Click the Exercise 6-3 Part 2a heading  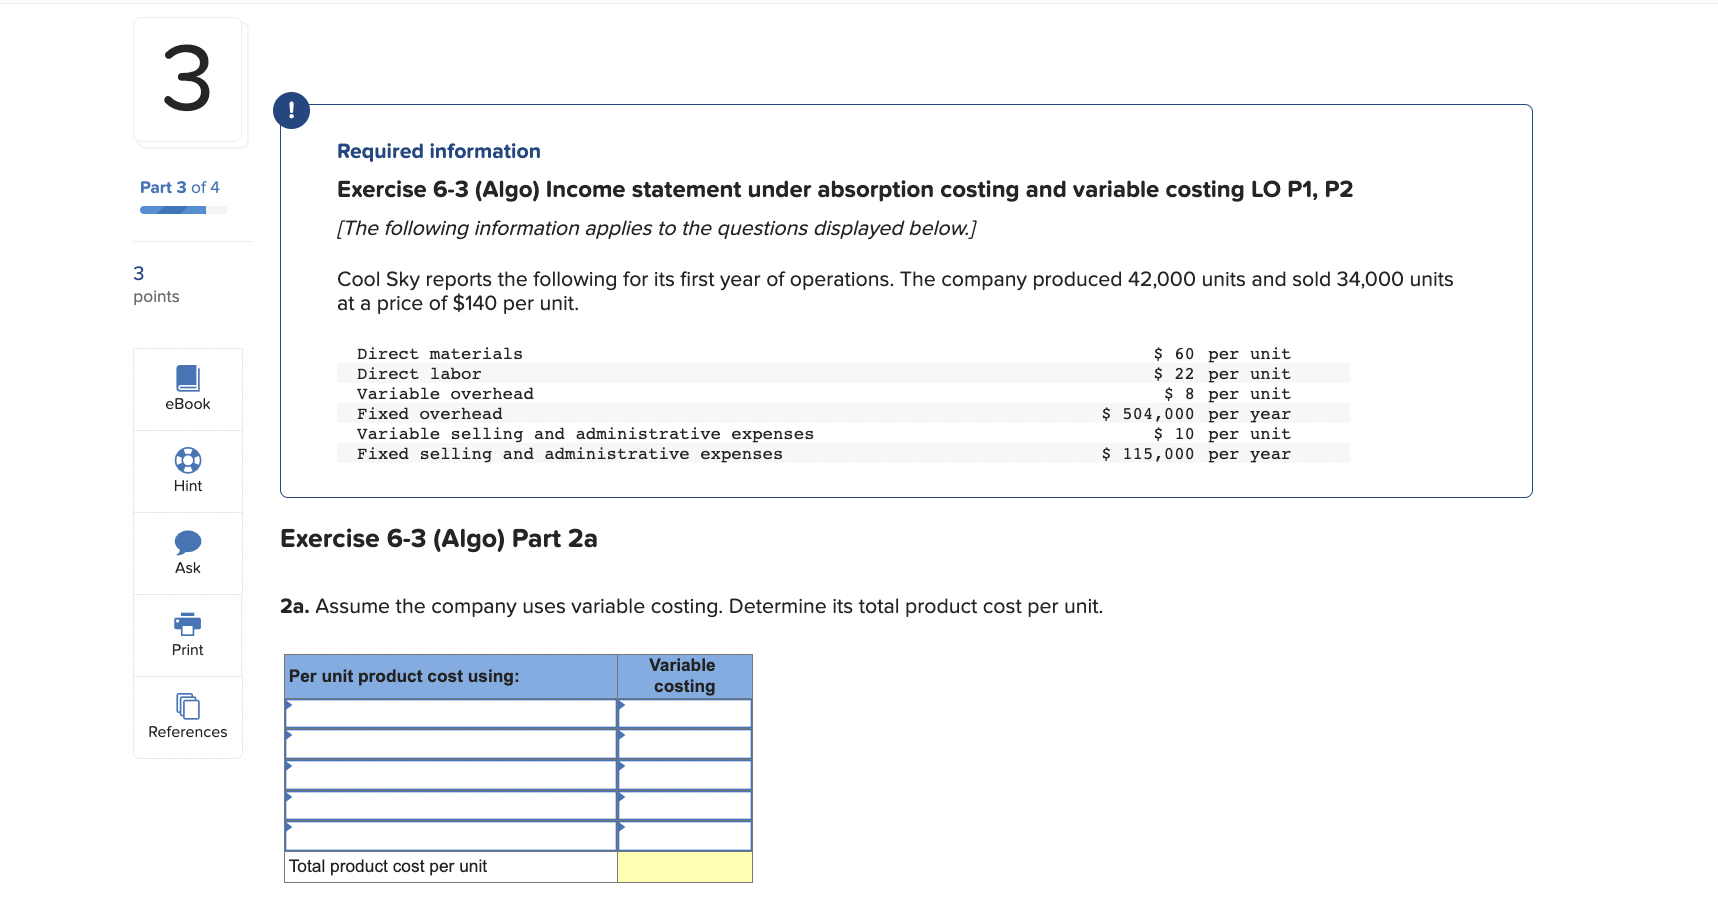[437, 538]
